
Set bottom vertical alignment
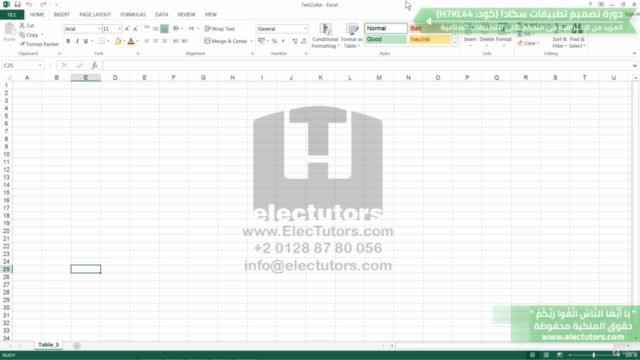(164, 29)
